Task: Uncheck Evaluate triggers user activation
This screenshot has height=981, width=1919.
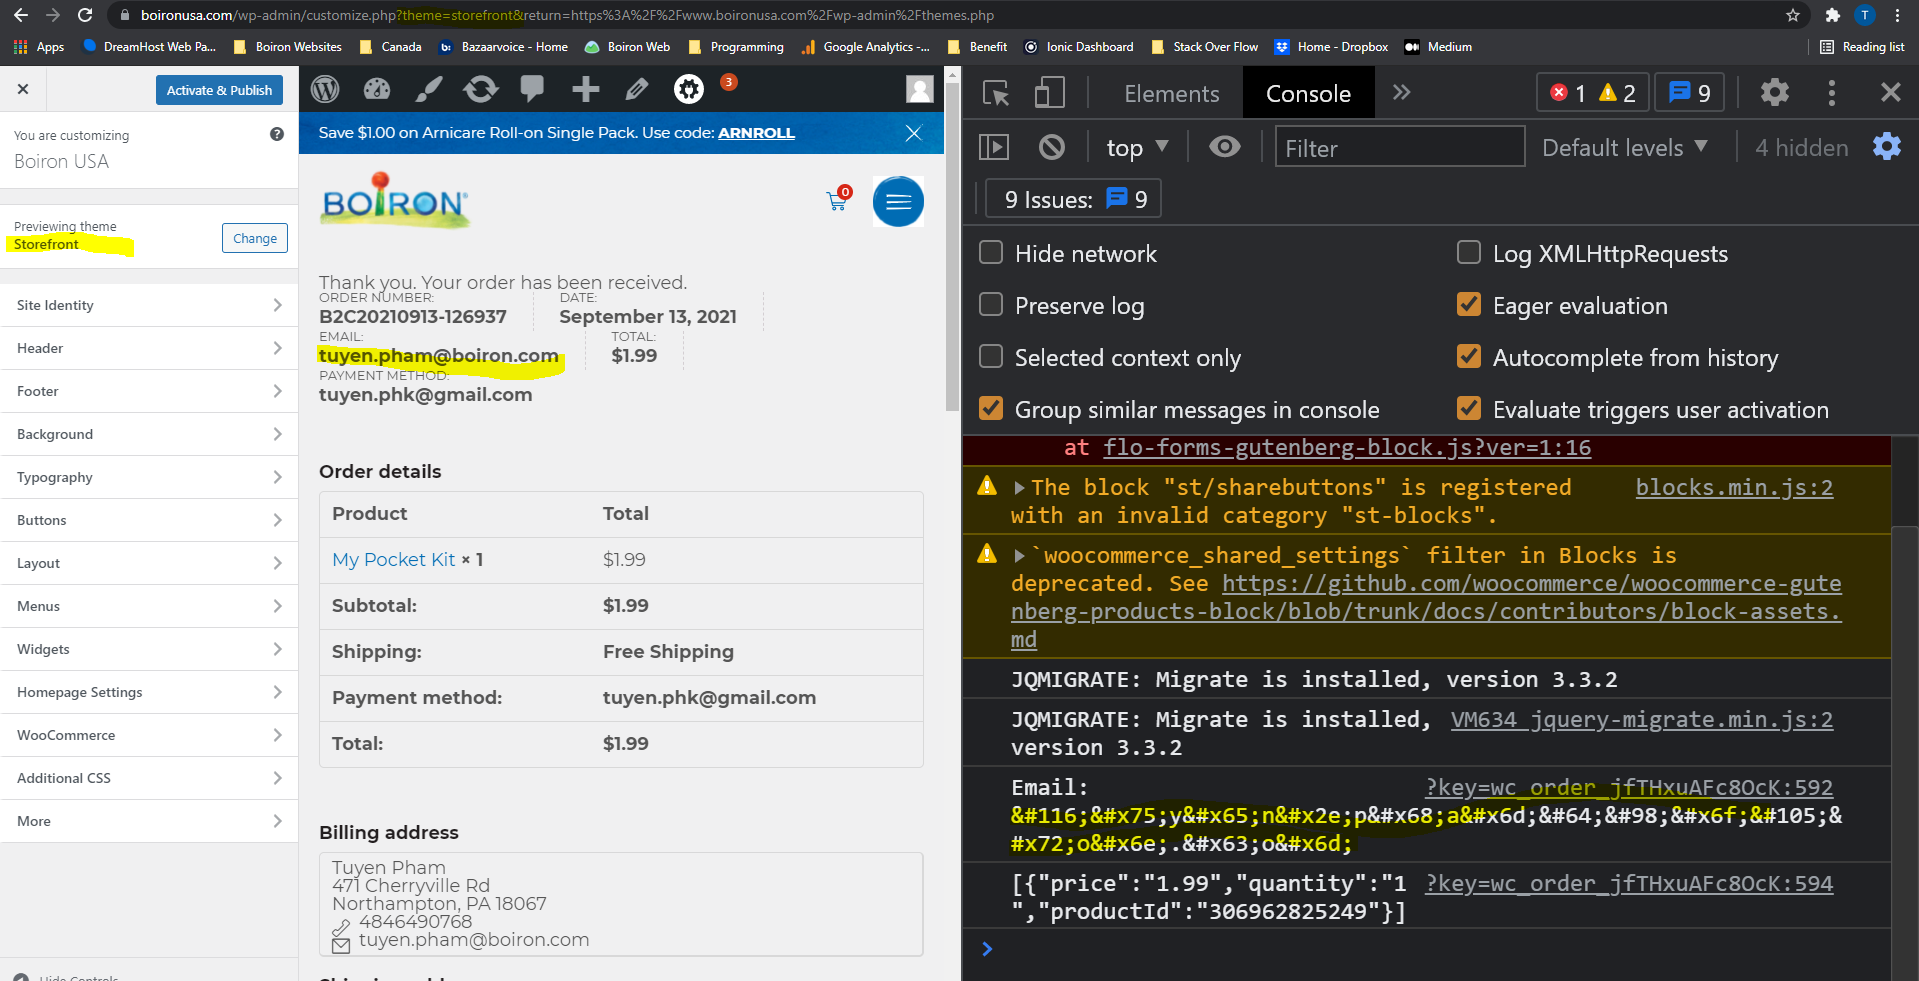Action: point(1469,409)
